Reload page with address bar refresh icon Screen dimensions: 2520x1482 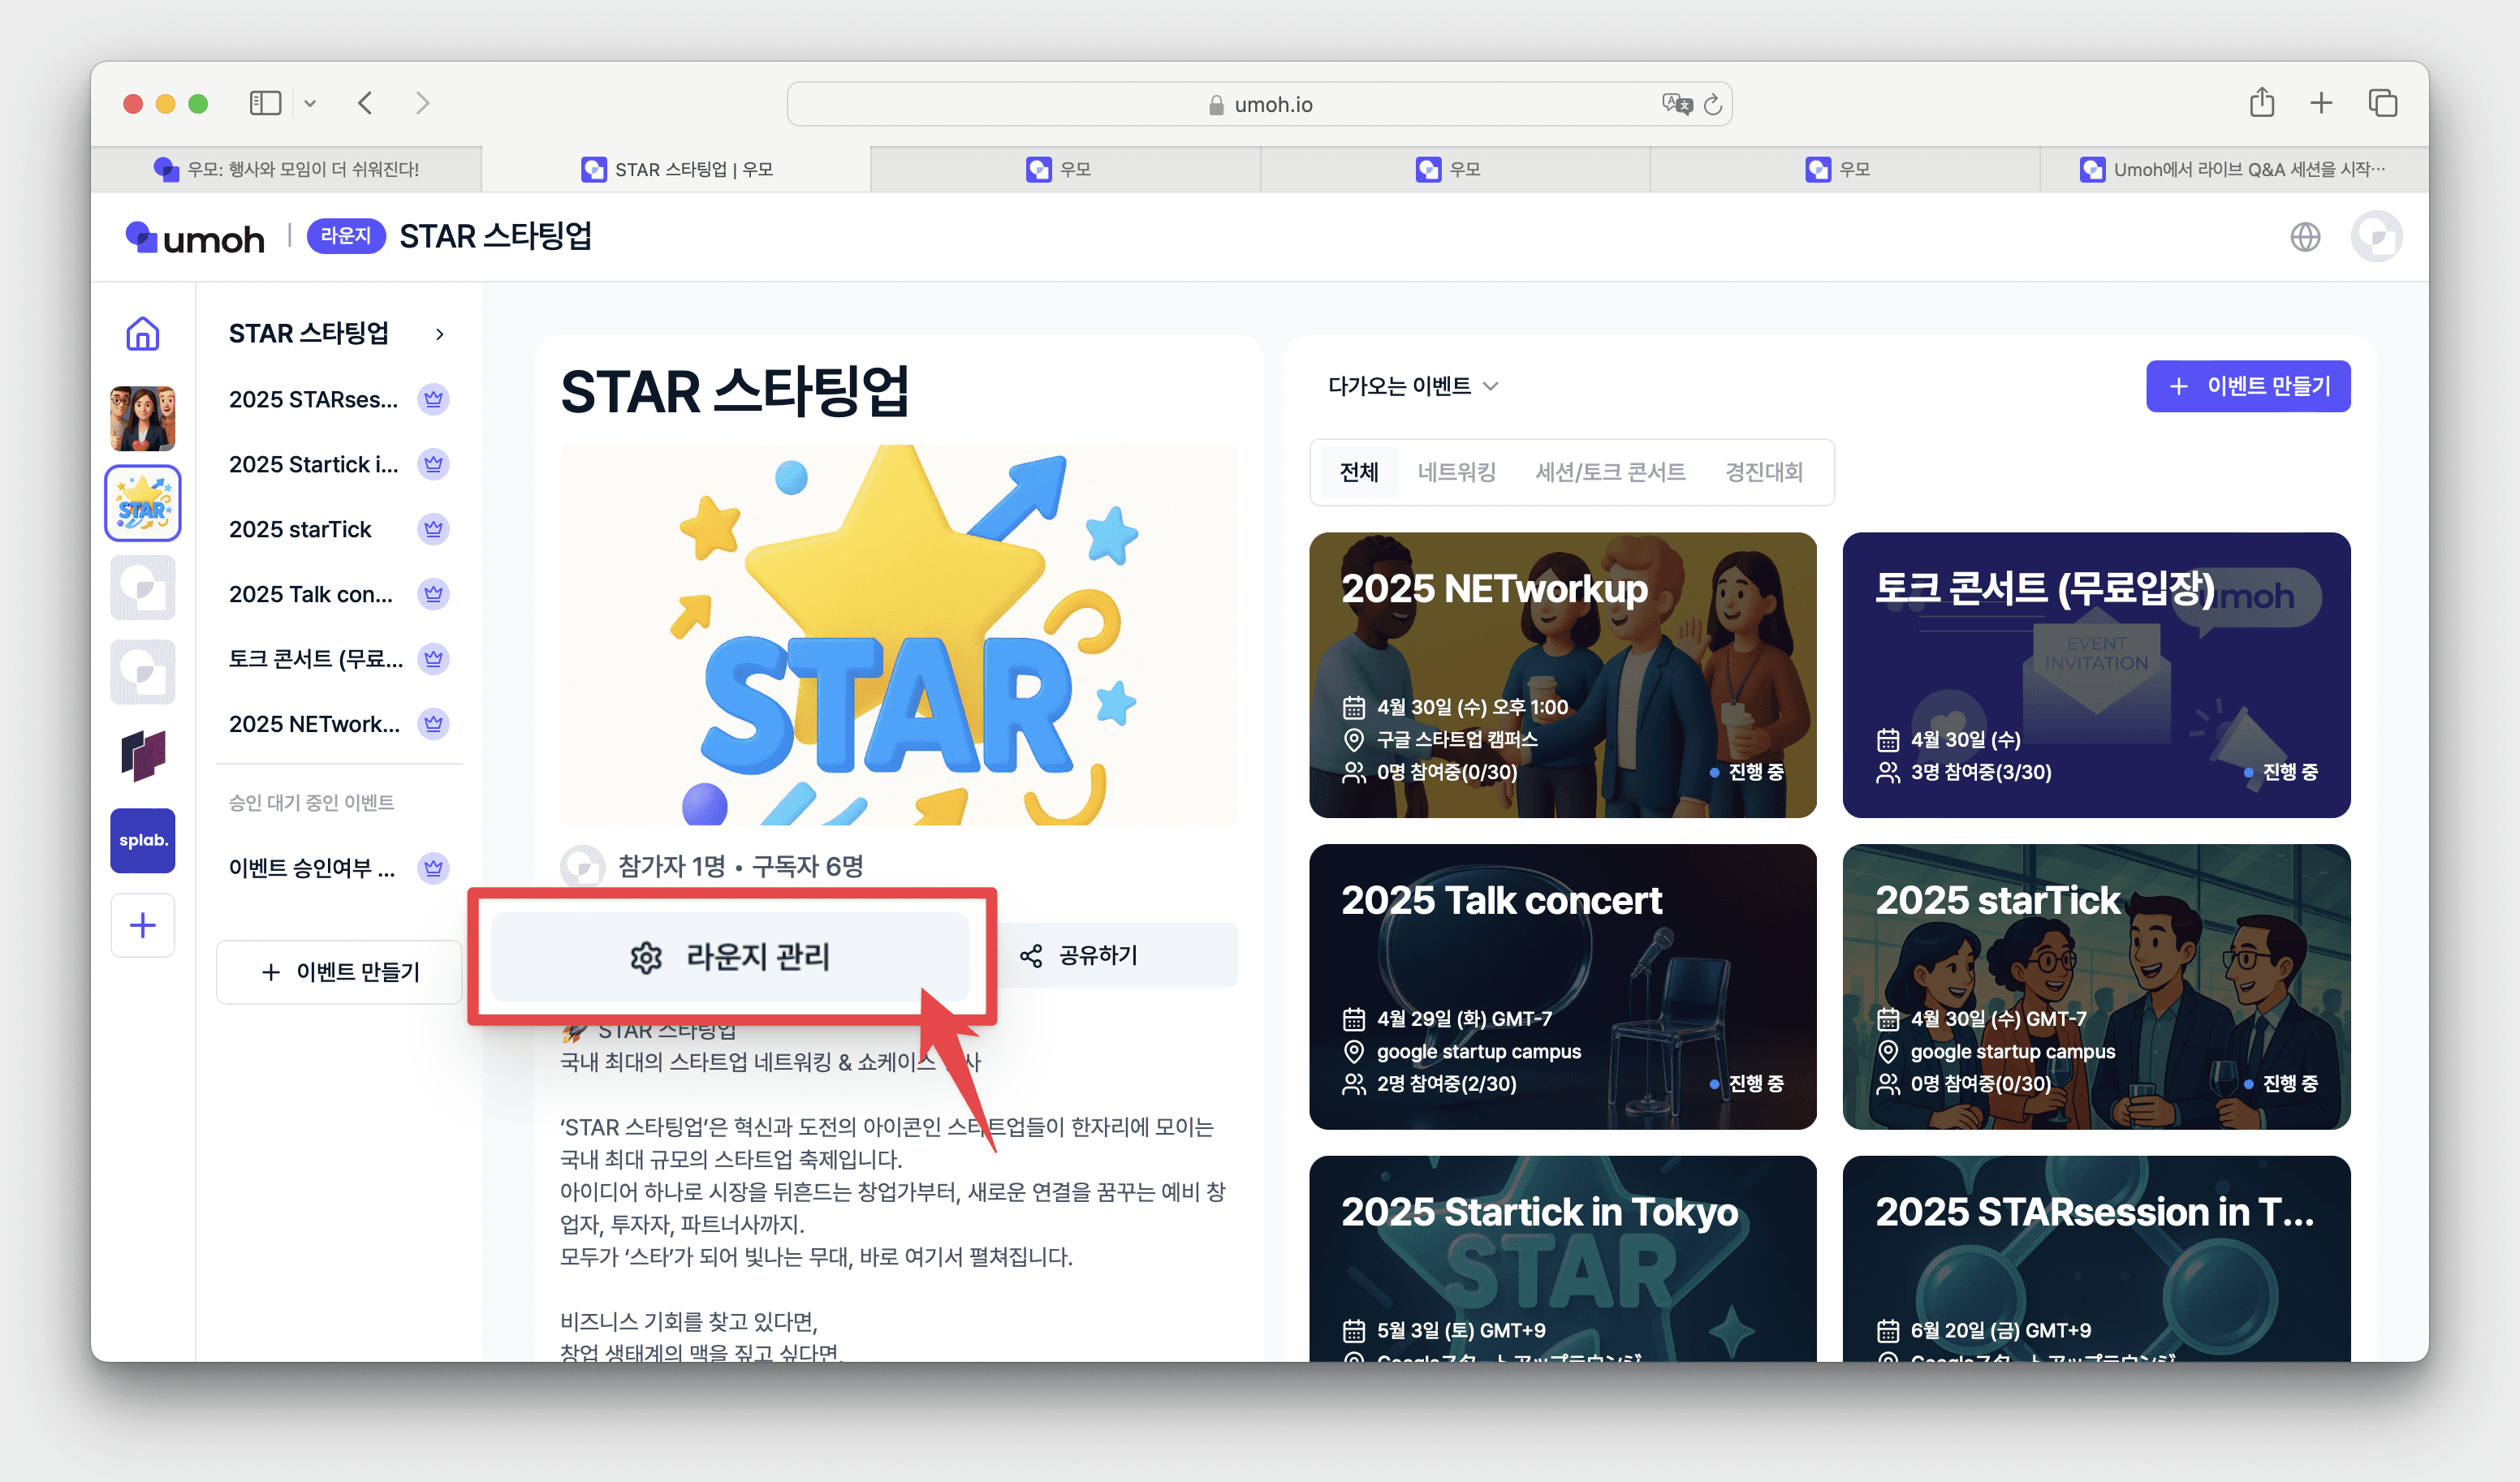[1713, 105]
